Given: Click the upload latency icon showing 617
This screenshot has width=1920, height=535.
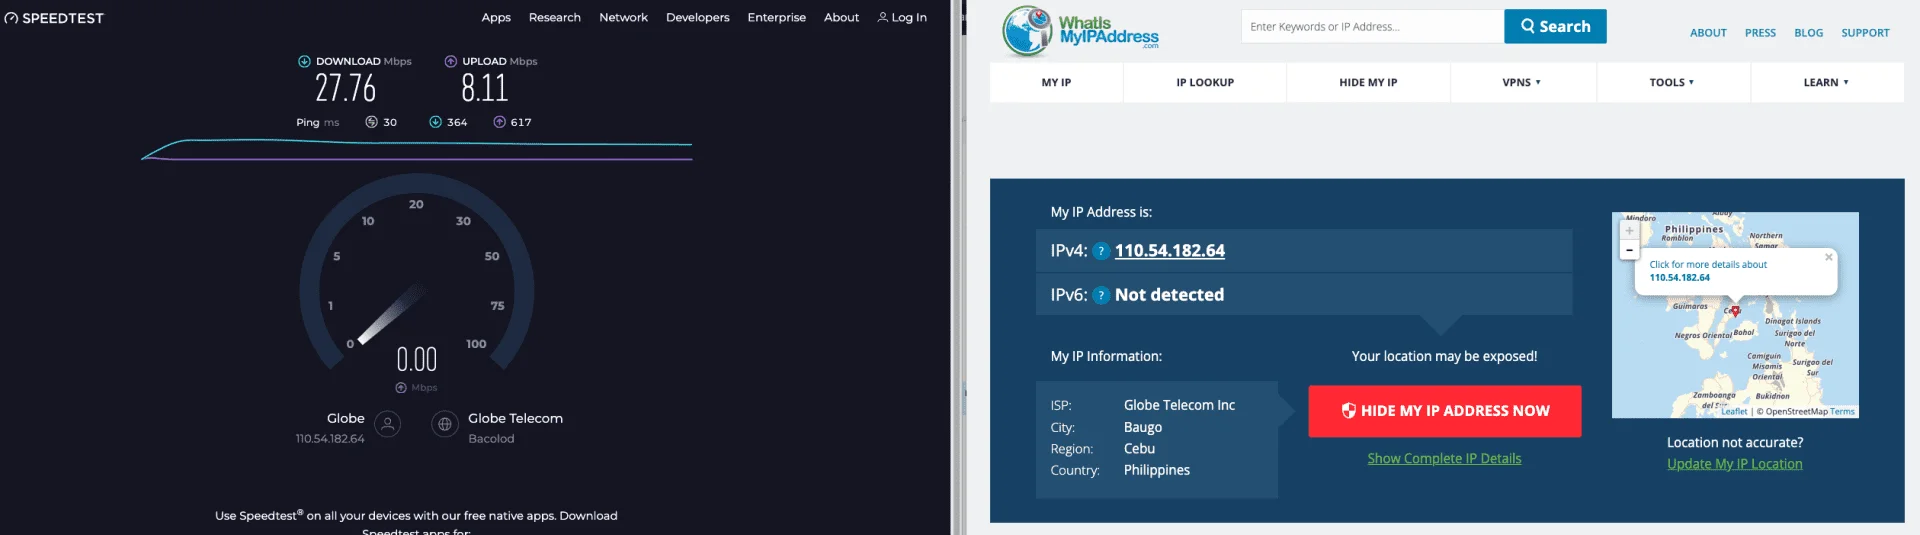Looking at the screenshot, I should (500, 122).
